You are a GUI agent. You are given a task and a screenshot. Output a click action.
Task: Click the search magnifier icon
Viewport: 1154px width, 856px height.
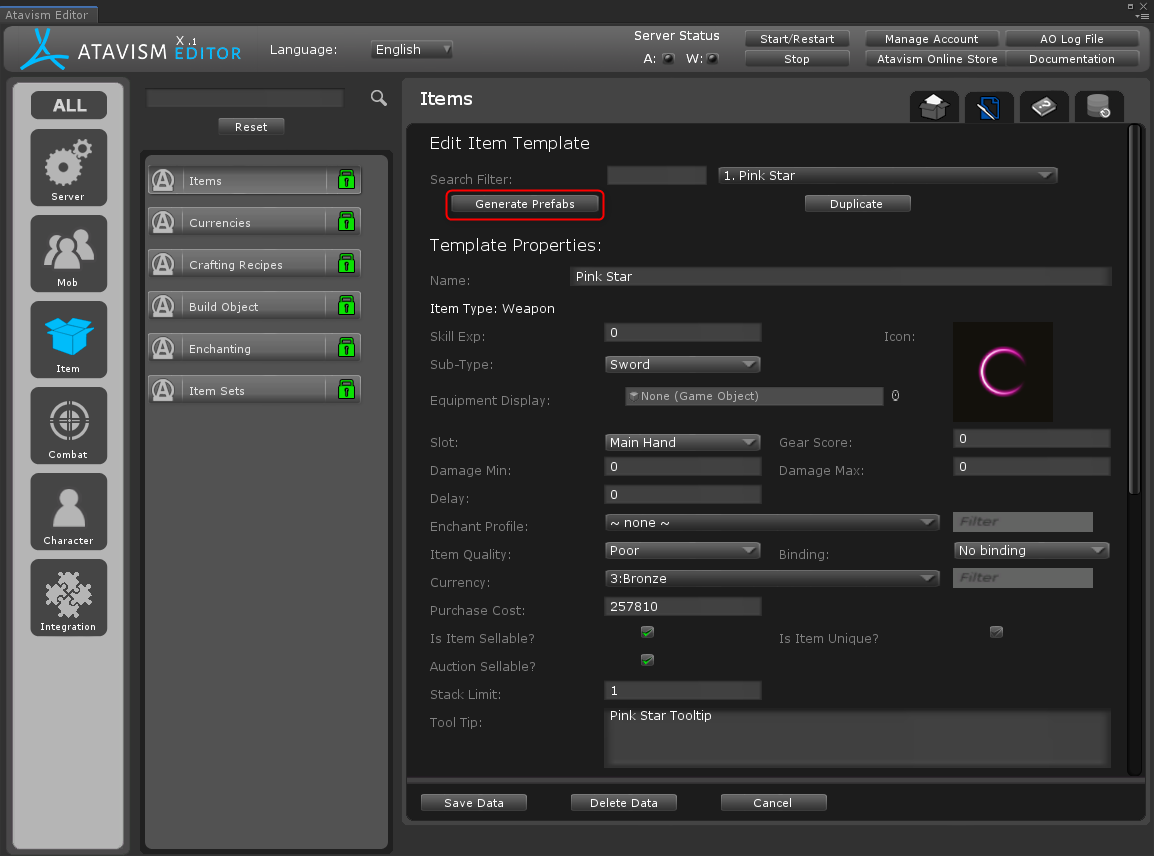378,98
